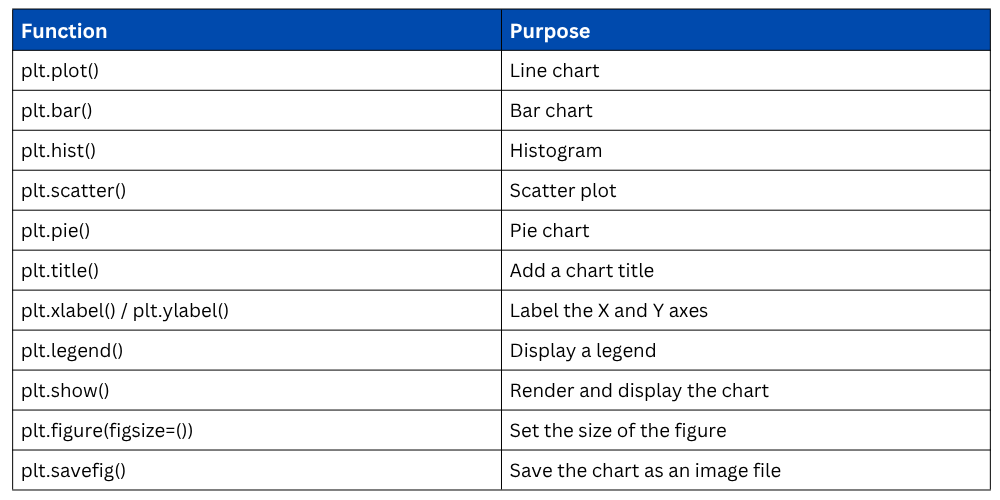Click the "Scatter plot" text
1000x500 pixels.
click(563, 191)
